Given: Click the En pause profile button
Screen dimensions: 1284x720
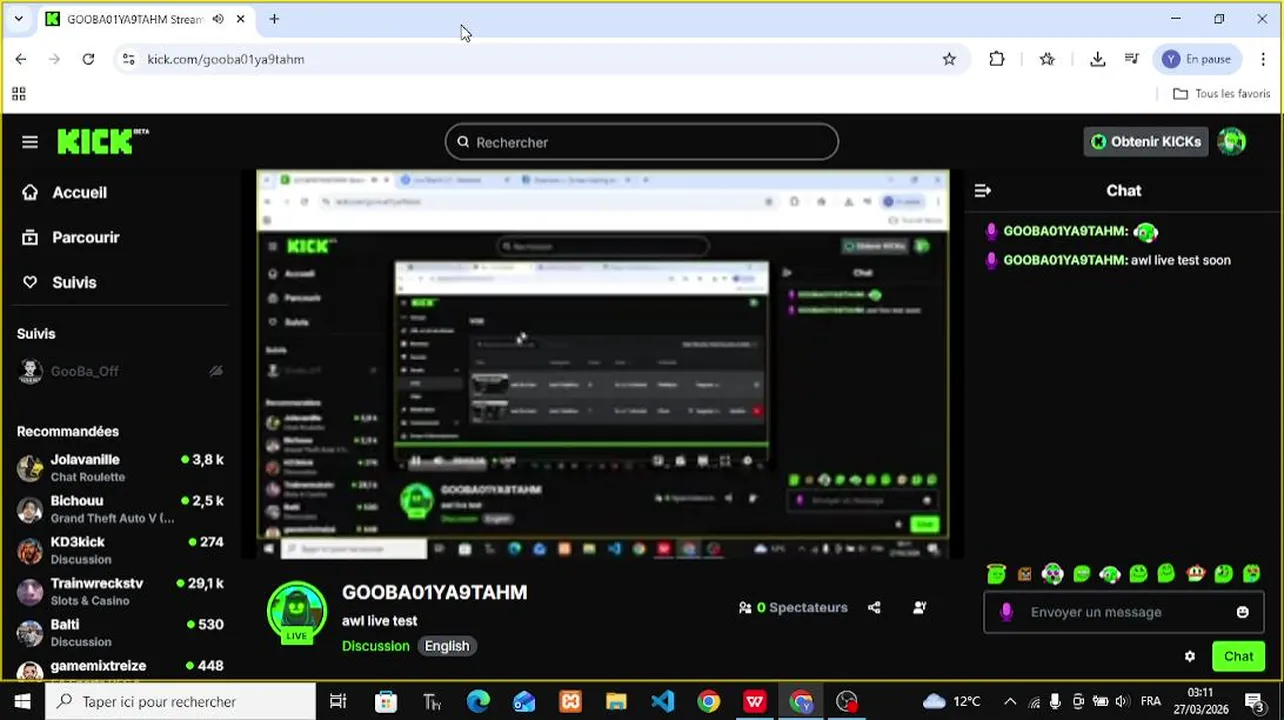Looking at the screenshot, I should coord(1197,59).
